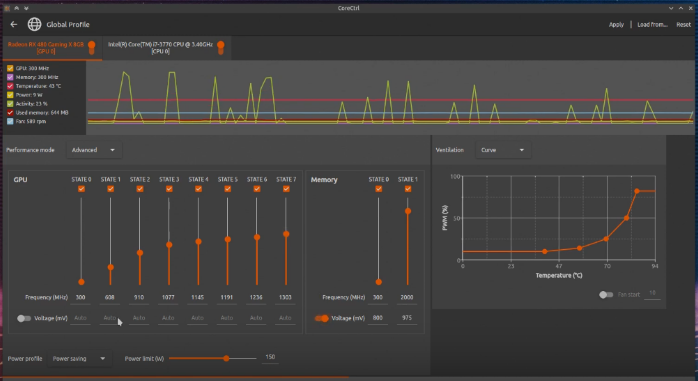Uncheck Memory STATE 1 checkbox
698x381 pixels.
coord(408,189)
